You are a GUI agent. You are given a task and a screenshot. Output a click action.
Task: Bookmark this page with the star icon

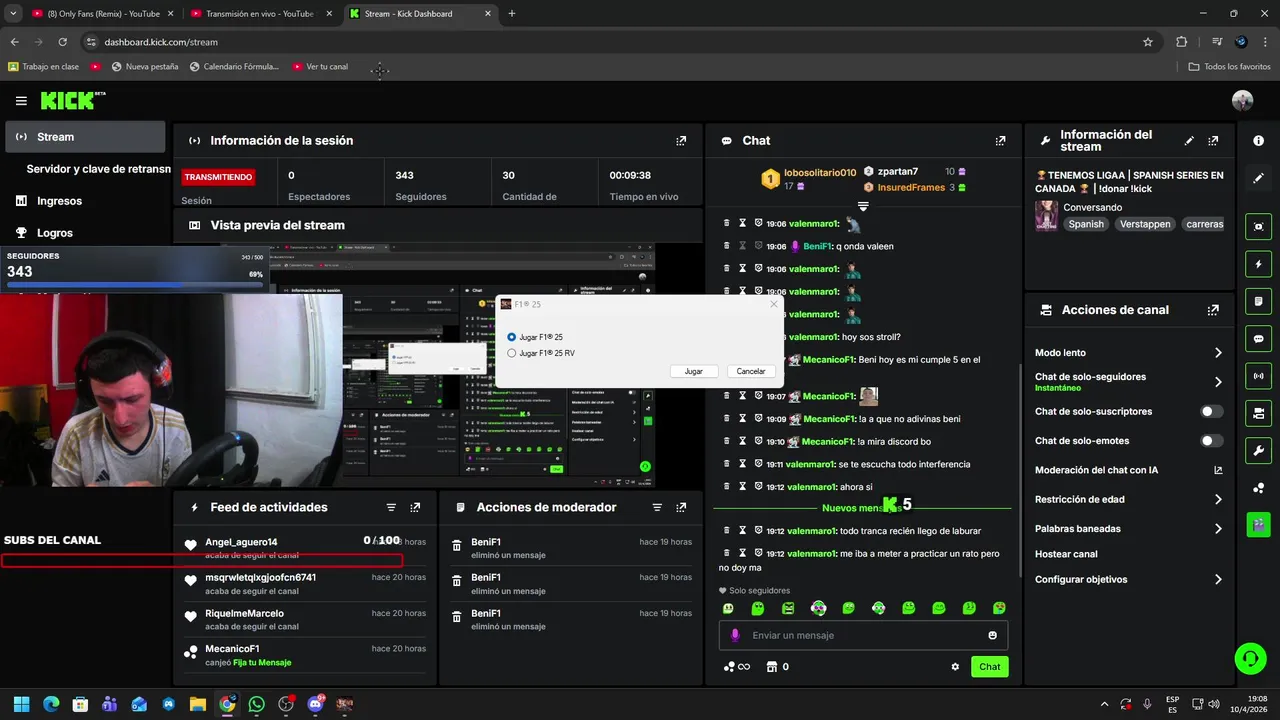[1148, 42]
